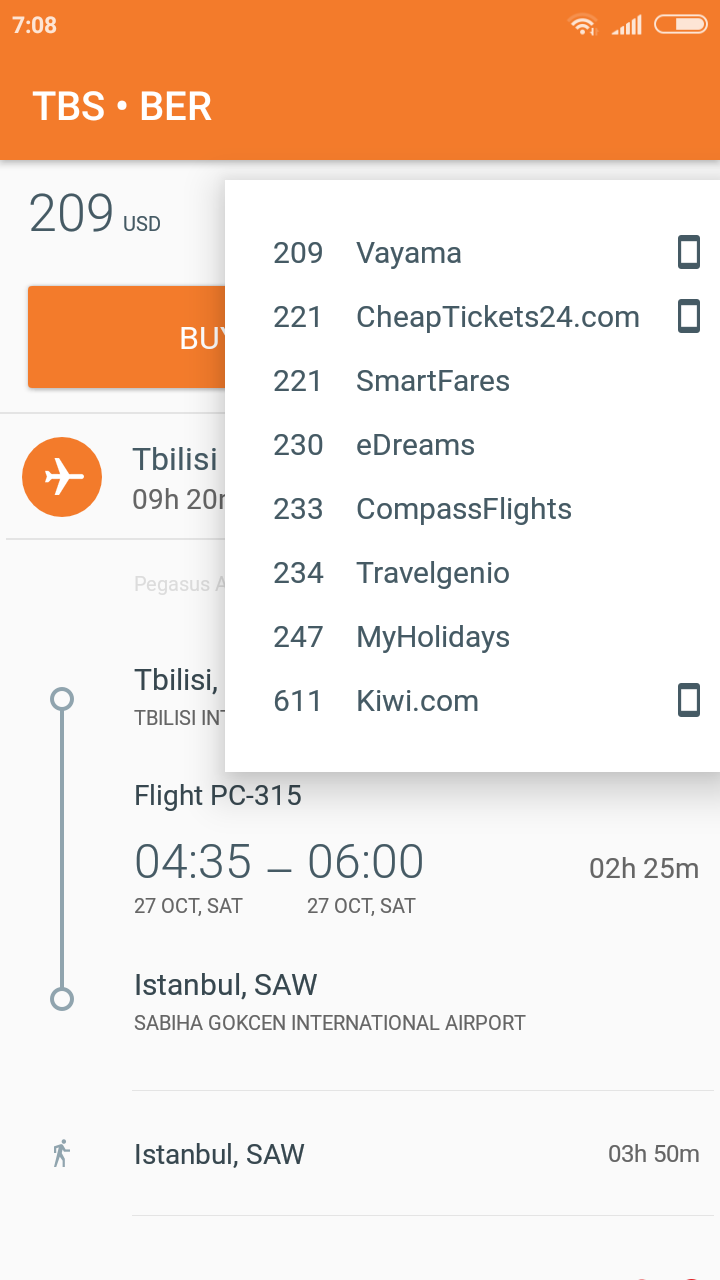Choose the Kiwi.com 611 offer

(417, 701)
